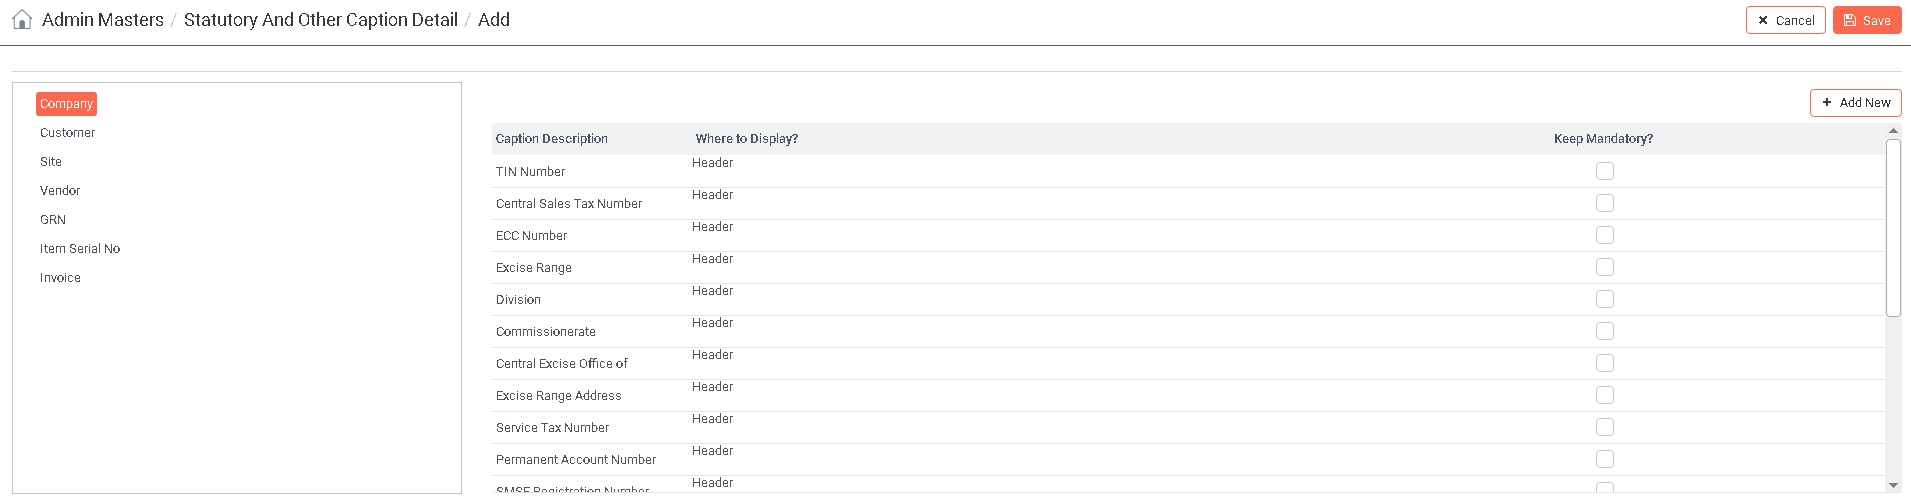Enable mandatory for Central Sales Tax Number

coord(1604,203)
